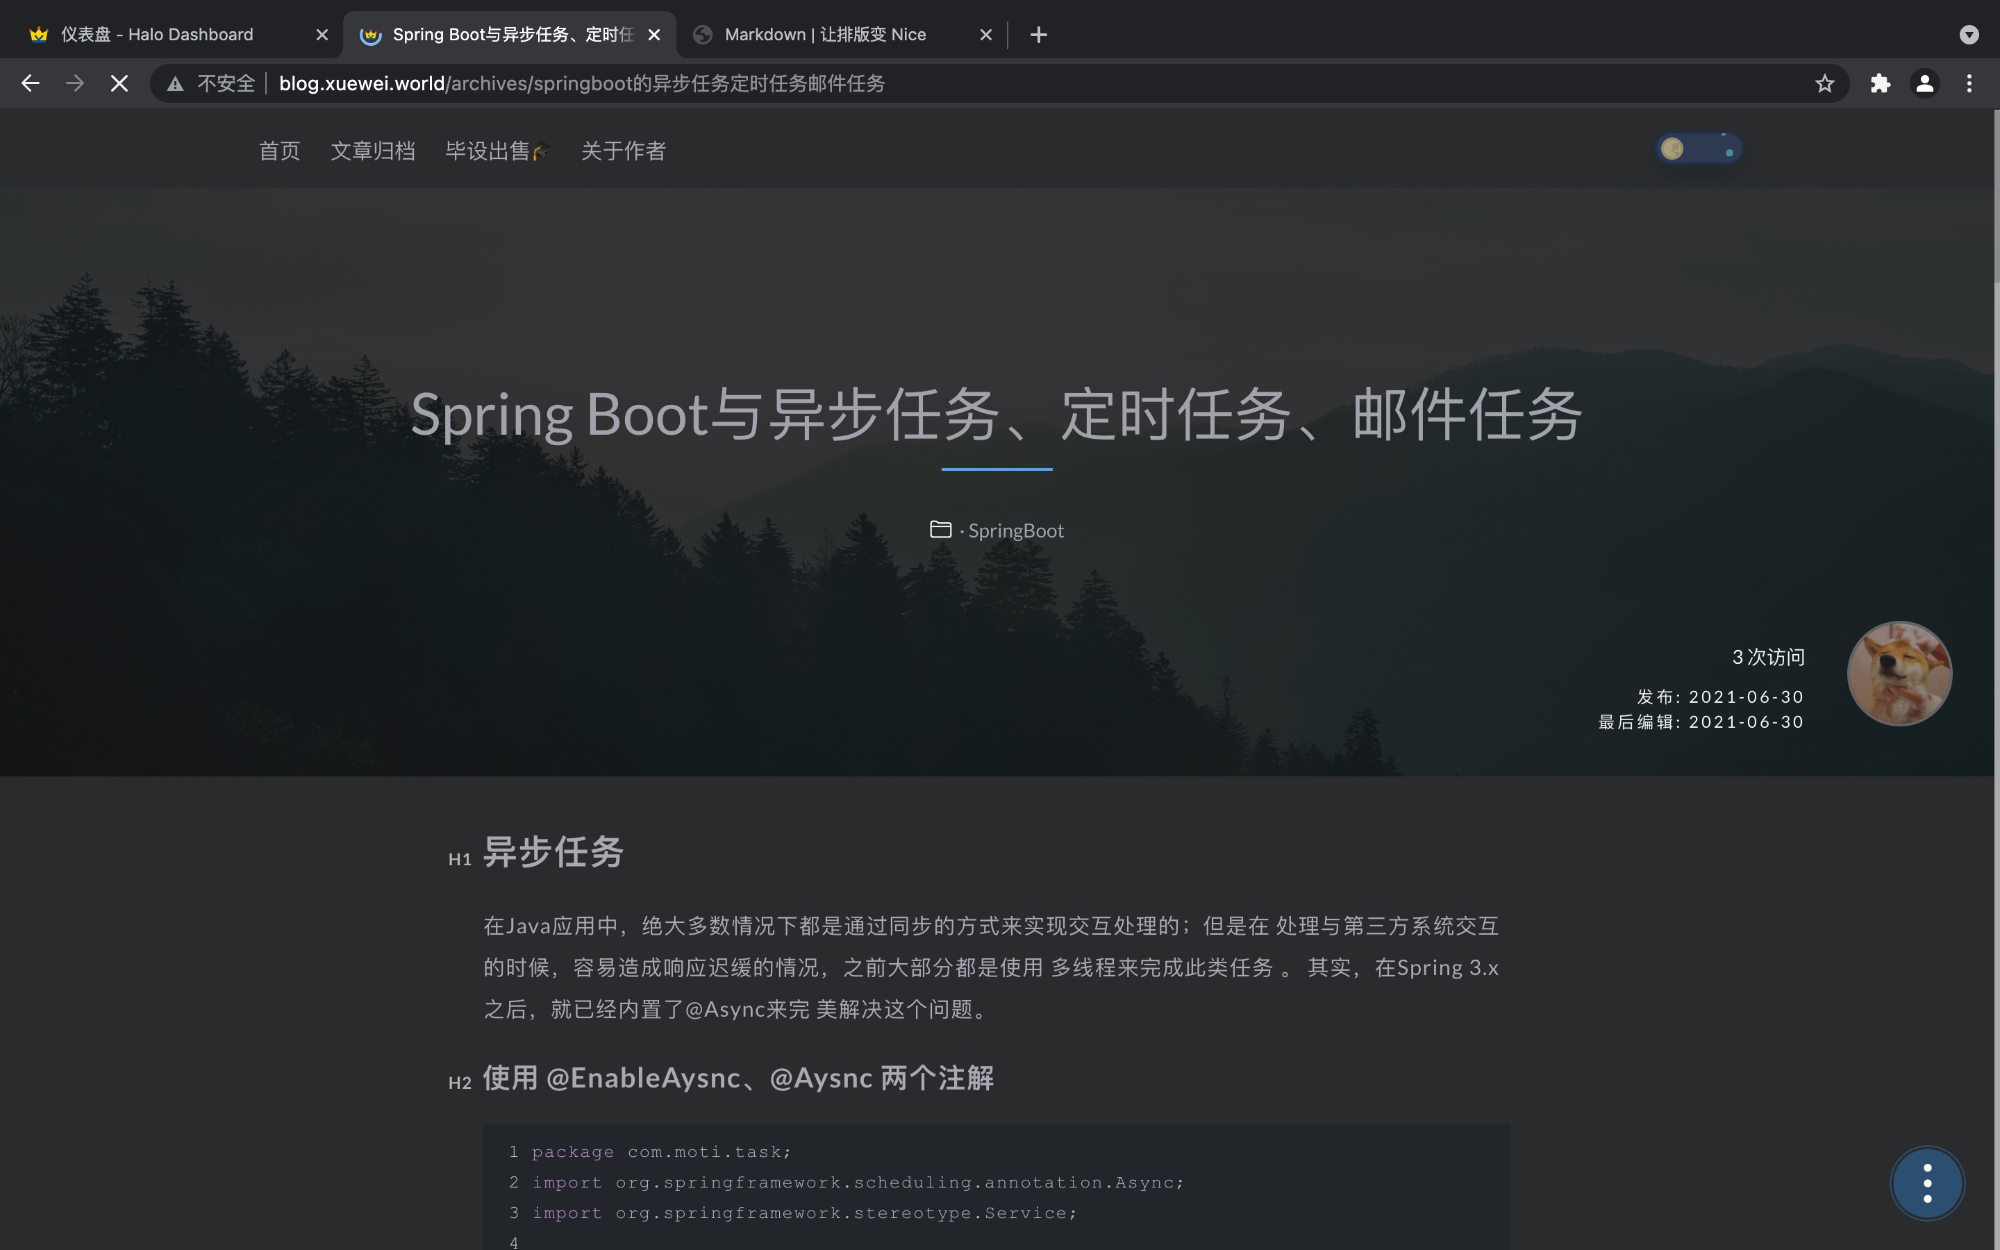2000x1250 pixels.
Task: Stop loading the page
Action: point(119,84)
